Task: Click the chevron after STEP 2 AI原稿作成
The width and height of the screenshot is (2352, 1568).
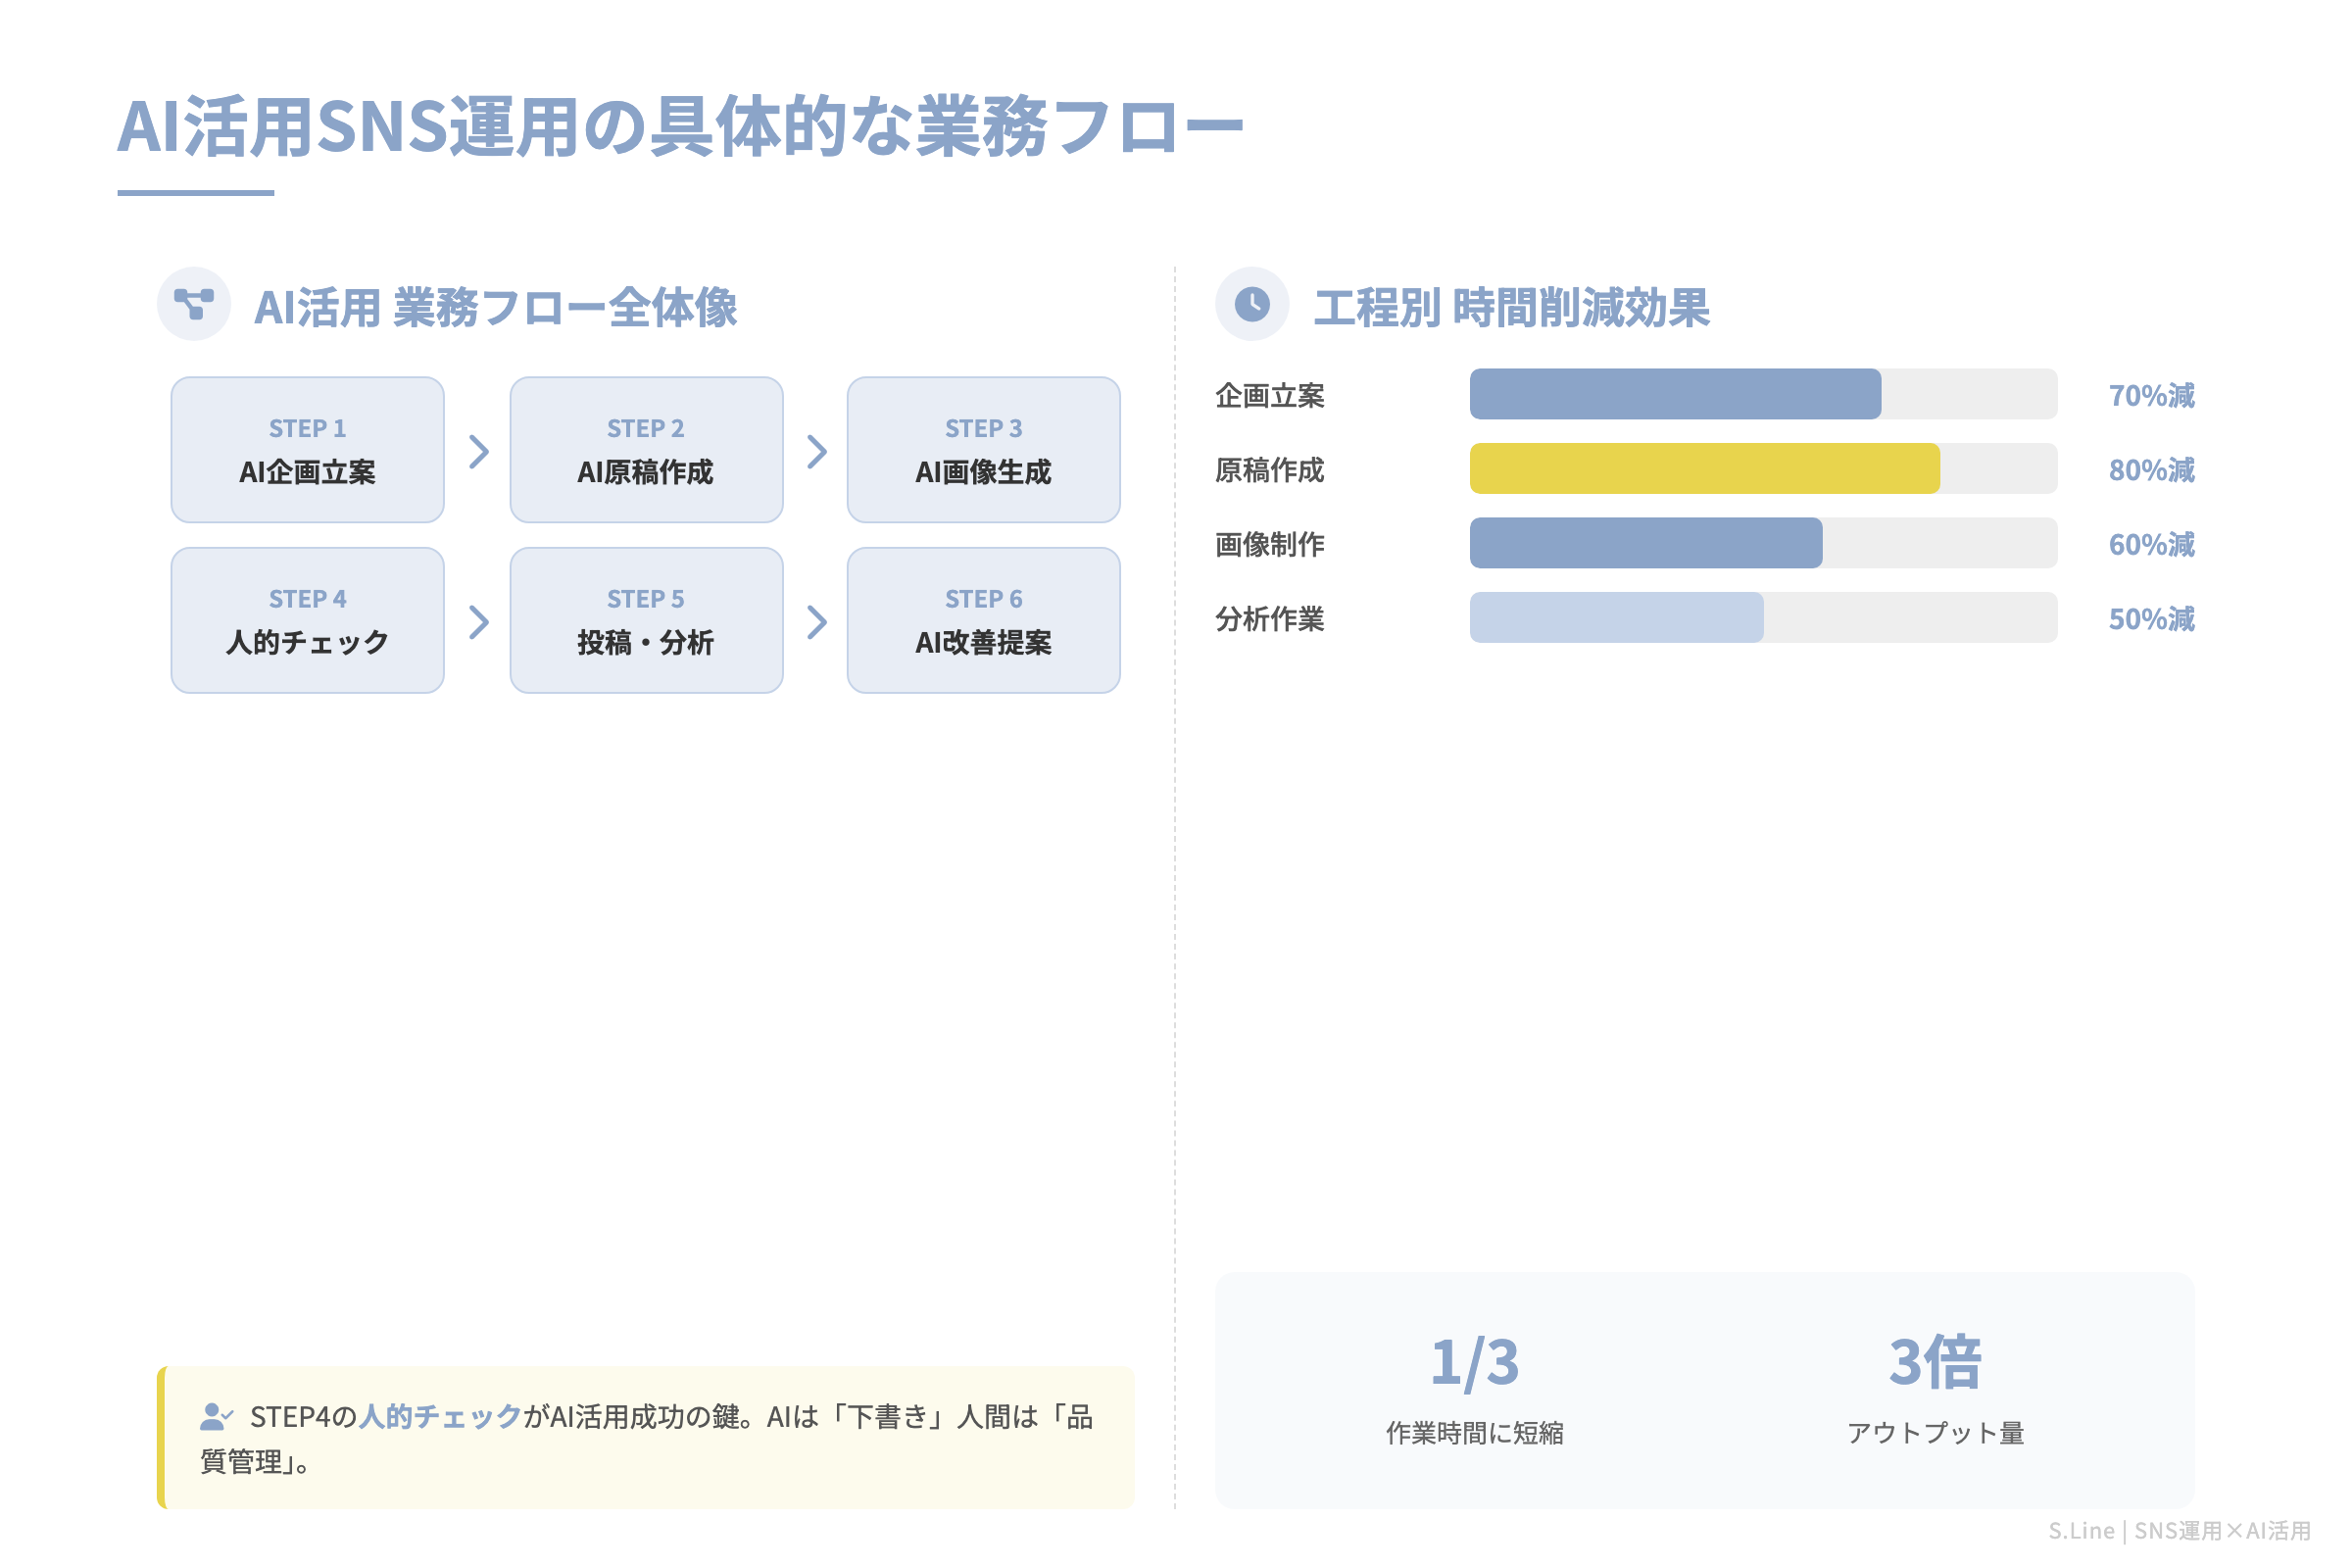Action: coord(817,450)
